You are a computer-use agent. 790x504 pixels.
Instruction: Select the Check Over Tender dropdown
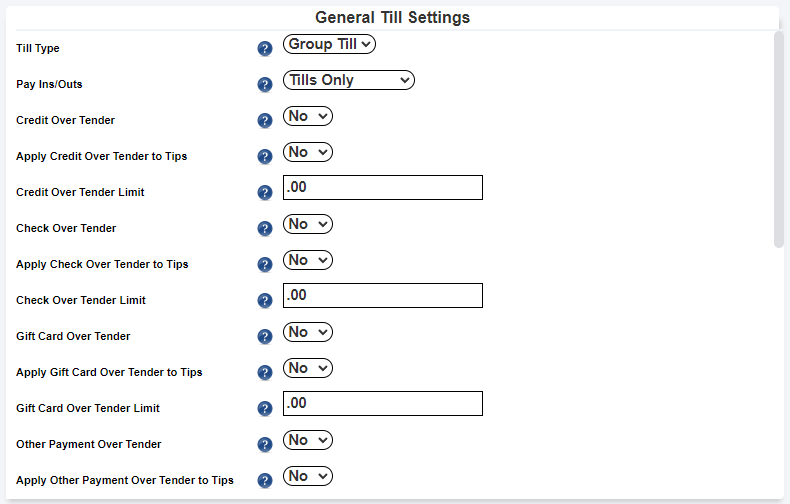coord(307,224)
